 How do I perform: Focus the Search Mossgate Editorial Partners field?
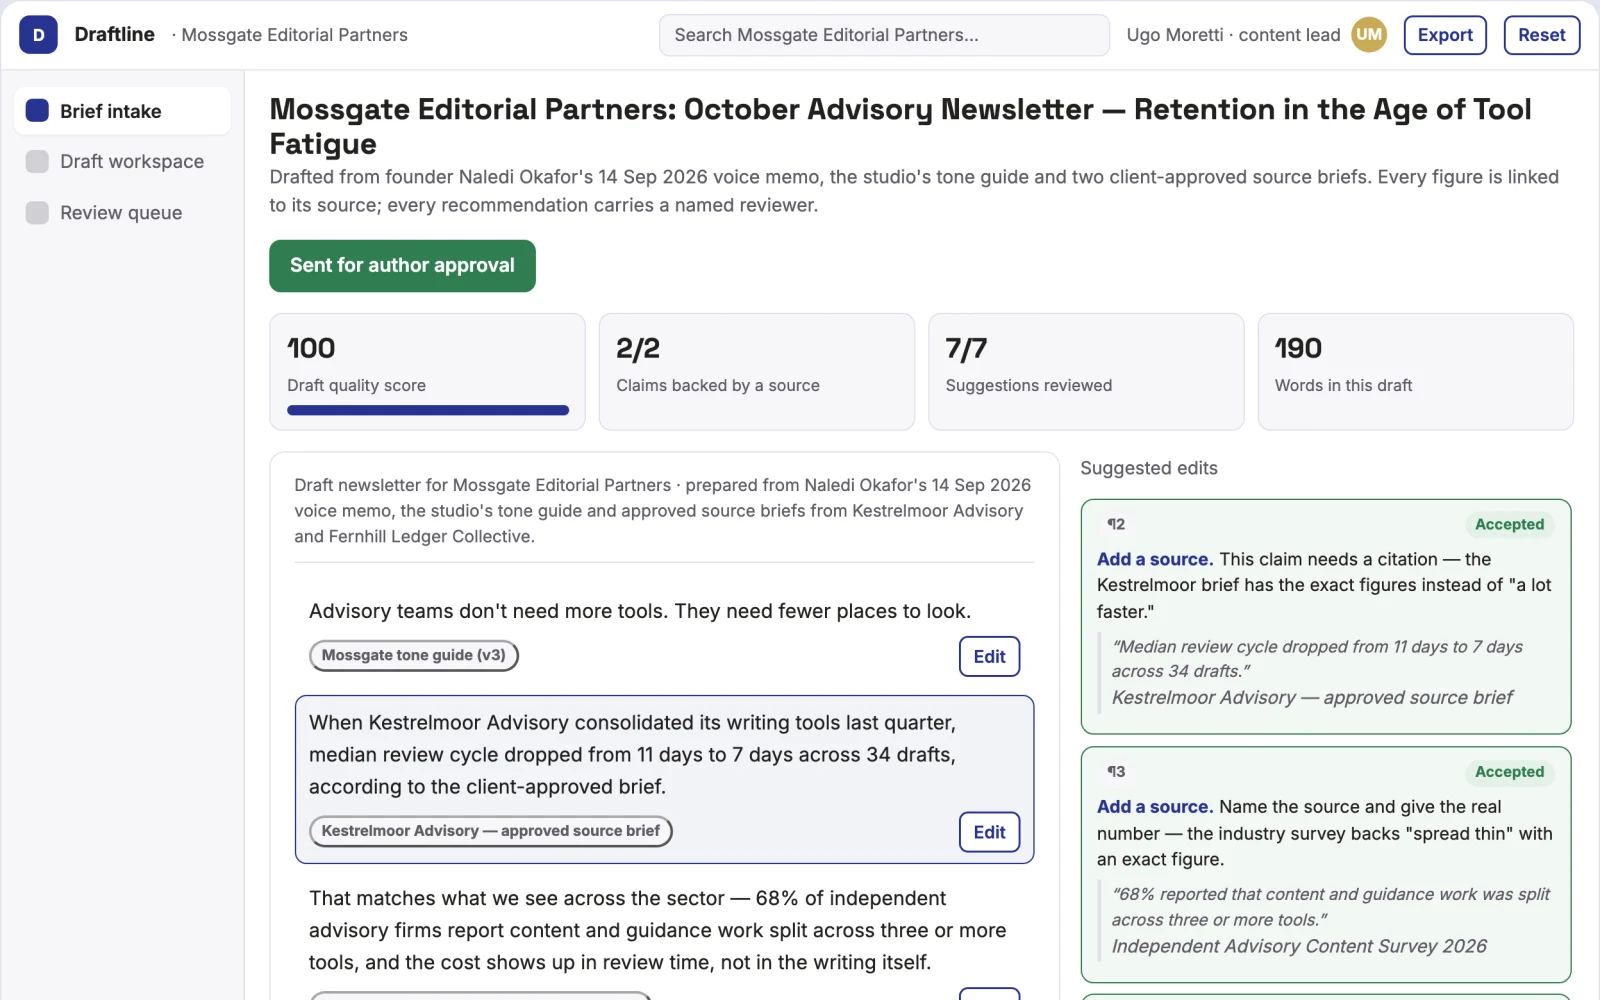click(x=884, y=35)
